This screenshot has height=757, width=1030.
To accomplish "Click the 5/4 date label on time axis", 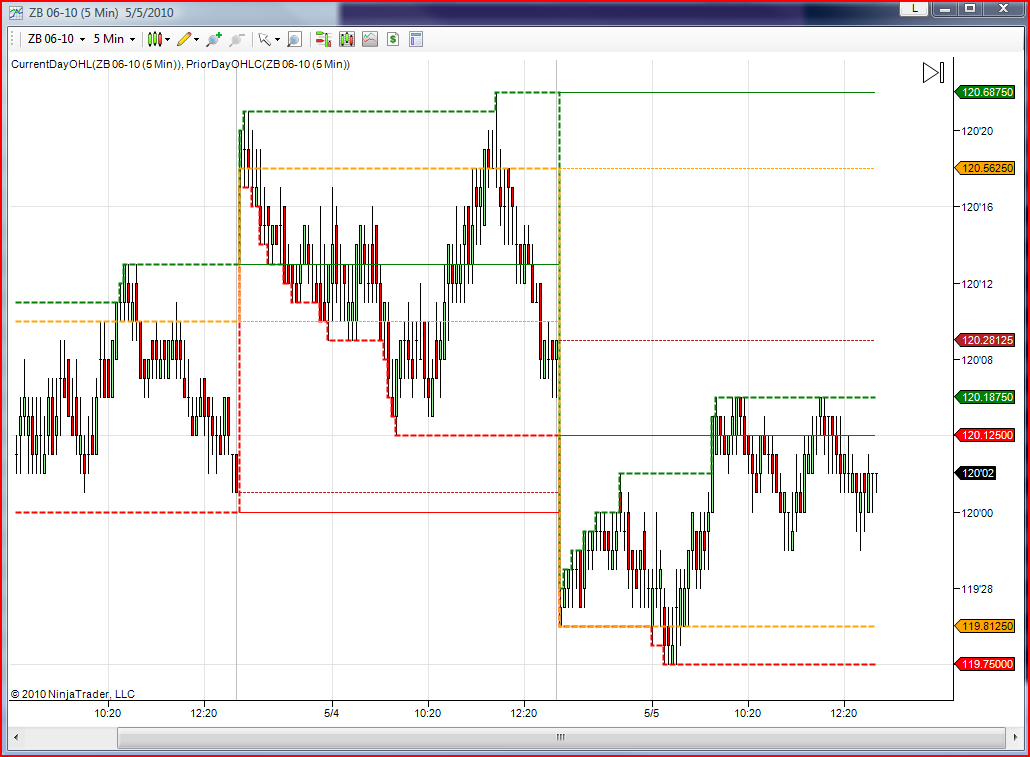I will tap(332, 713).
